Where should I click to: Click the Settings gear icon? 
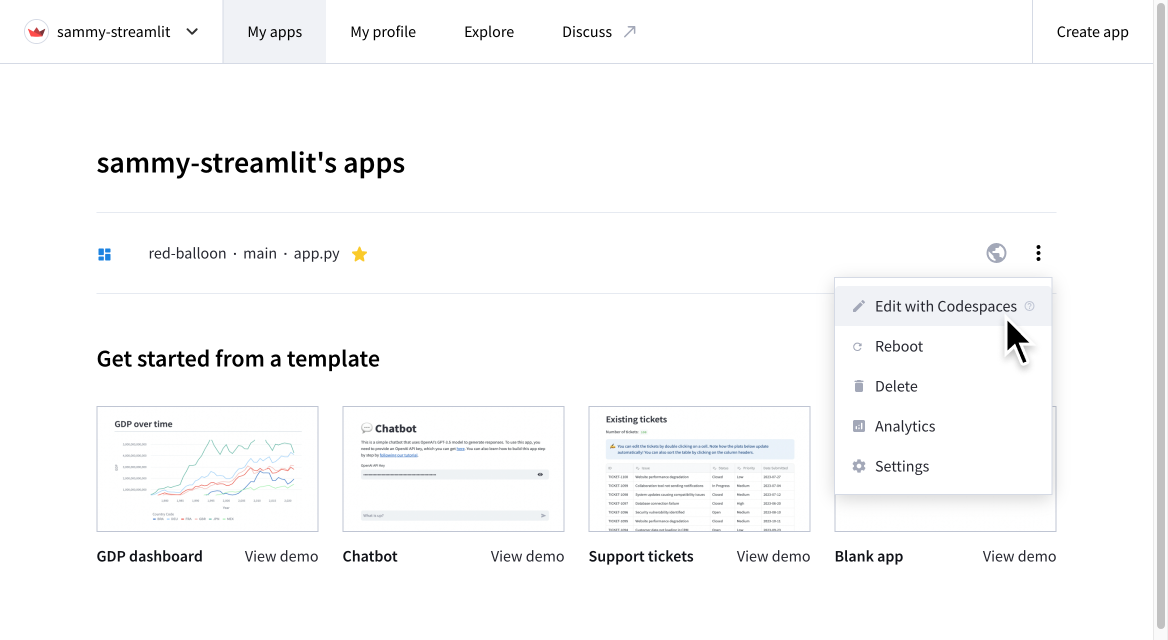(x=859, y=466)
